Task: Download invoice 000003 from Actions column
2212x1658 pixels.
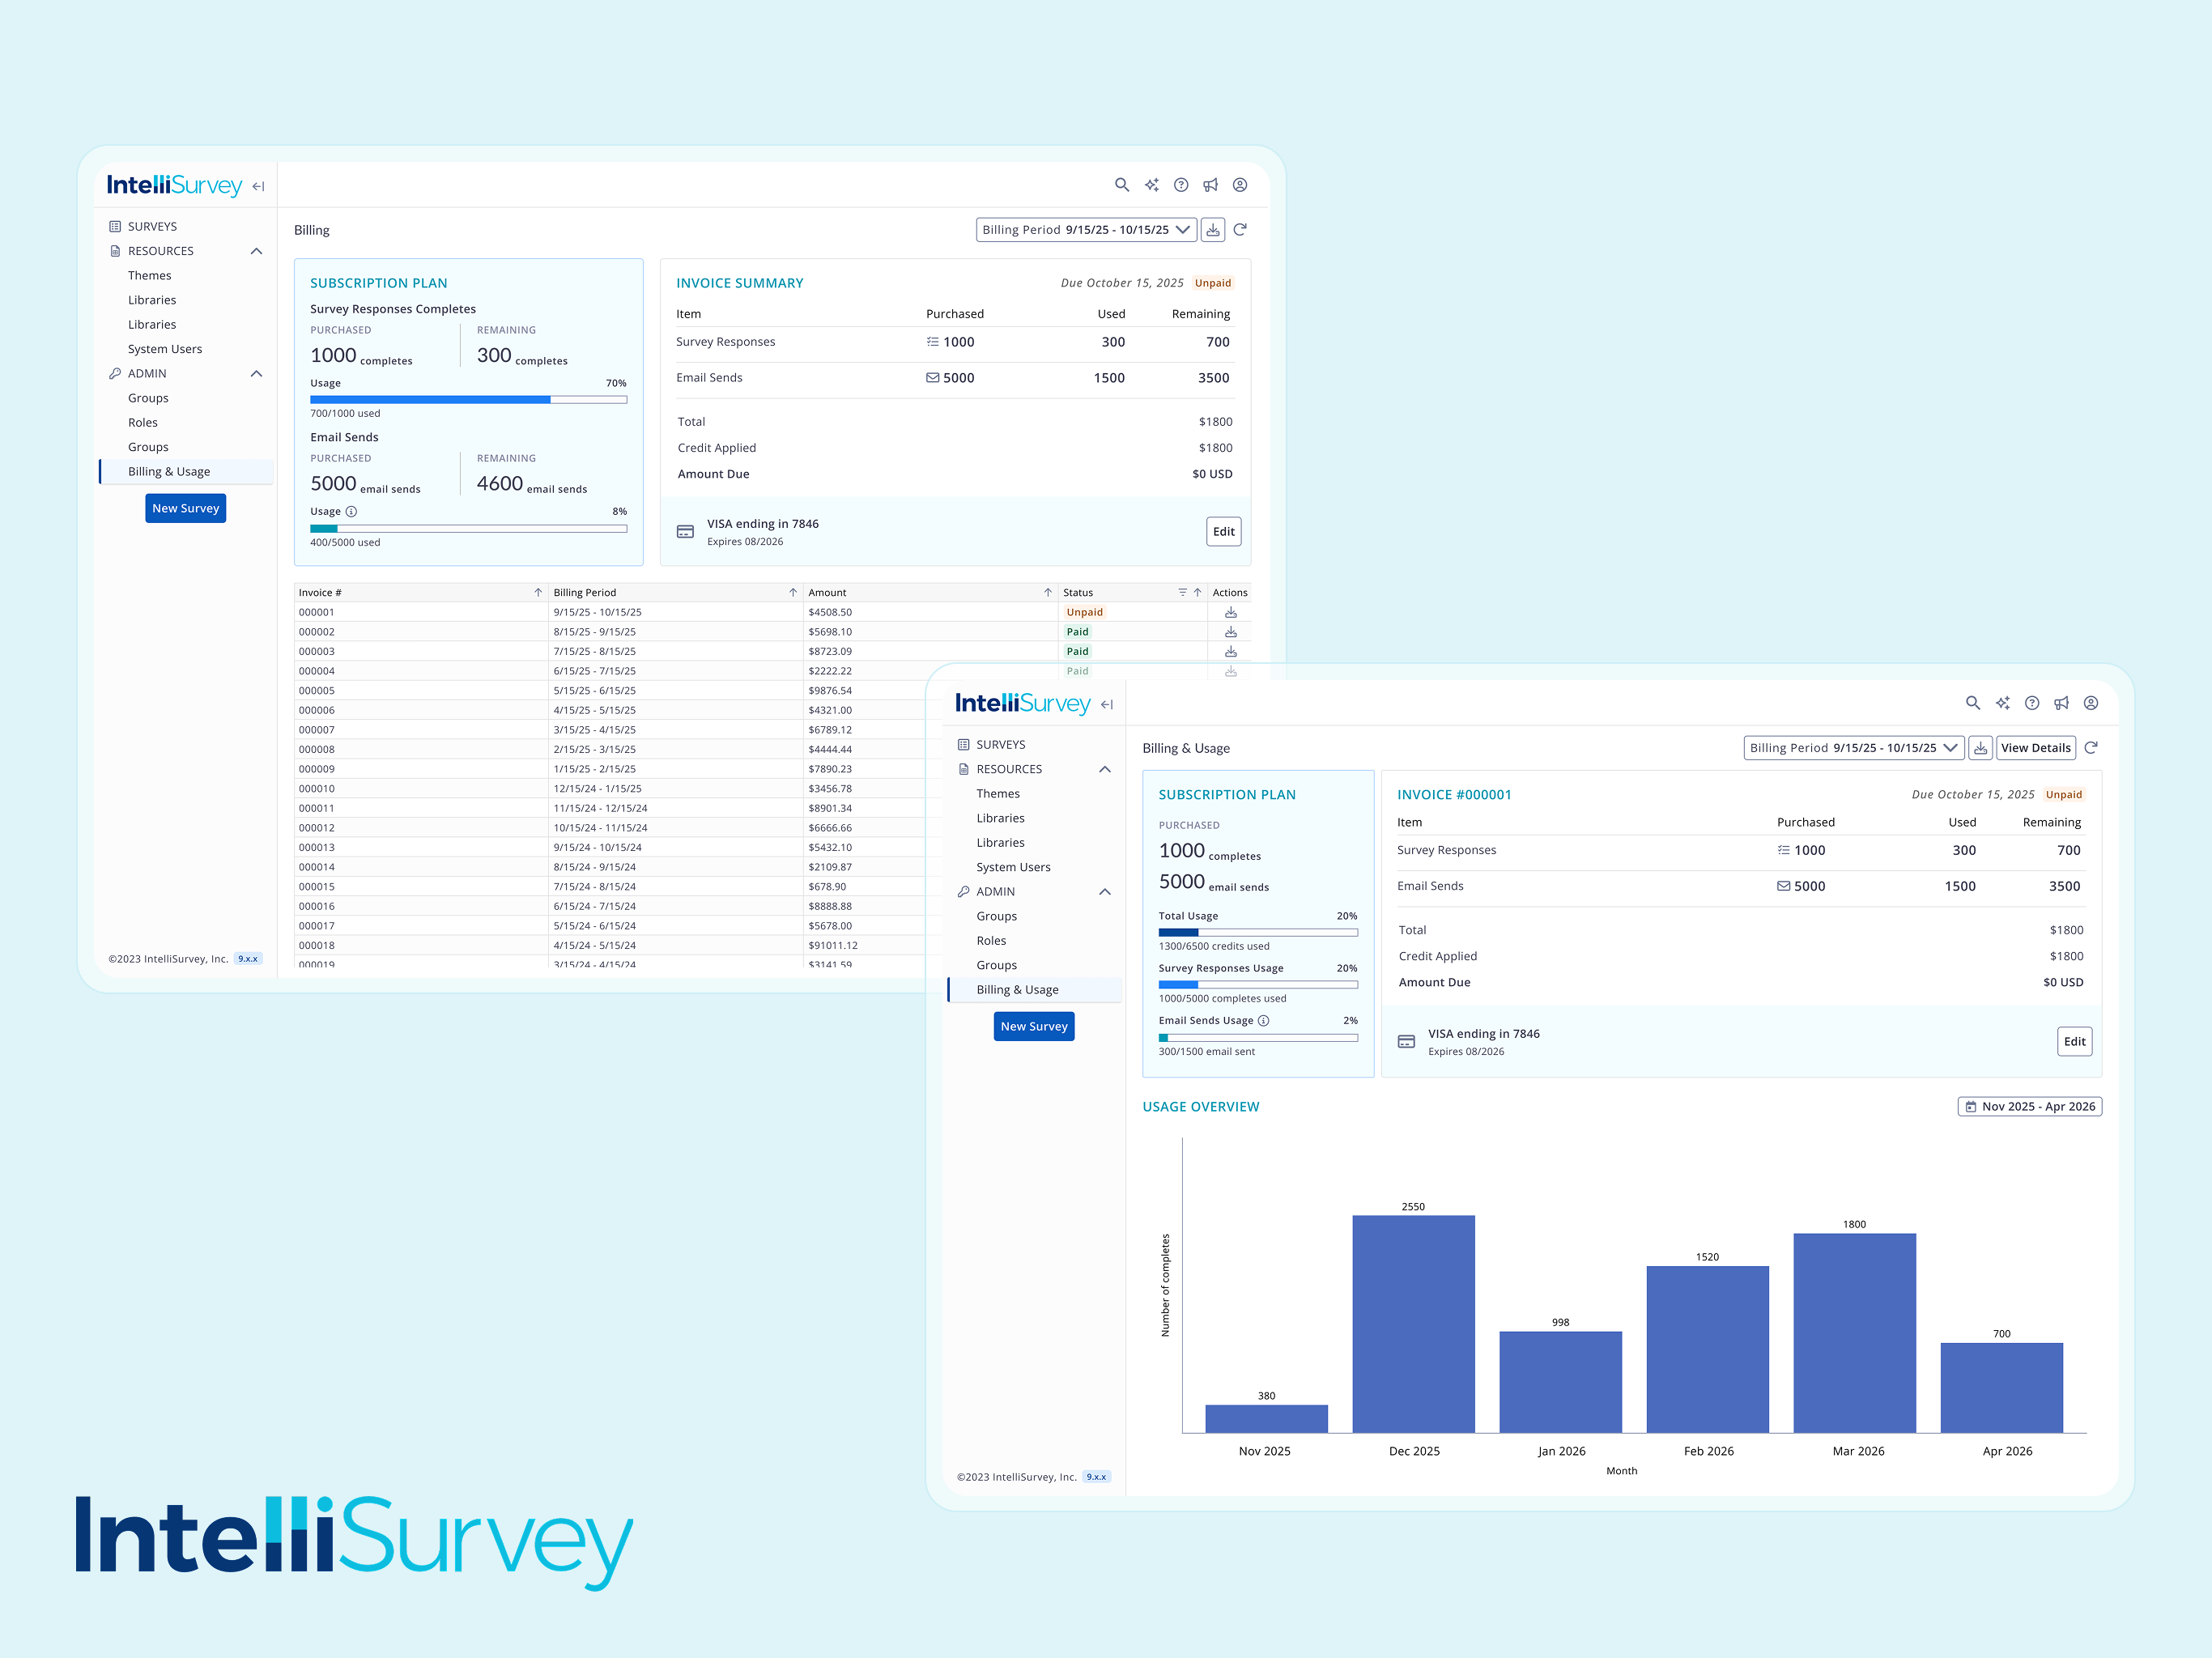Action: (1231, 652)
